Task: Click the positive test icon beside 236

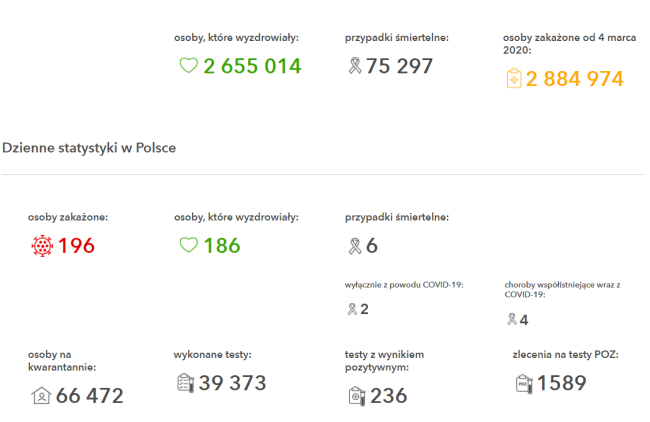Action: click(x=355, y=396)
